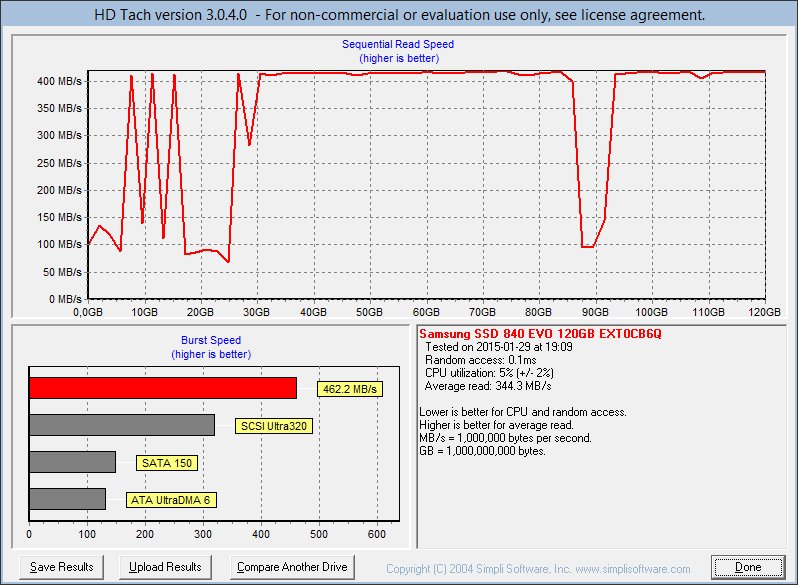Click the Save Results button
This screenshot has height=585, width=798.
coord(62,567)
